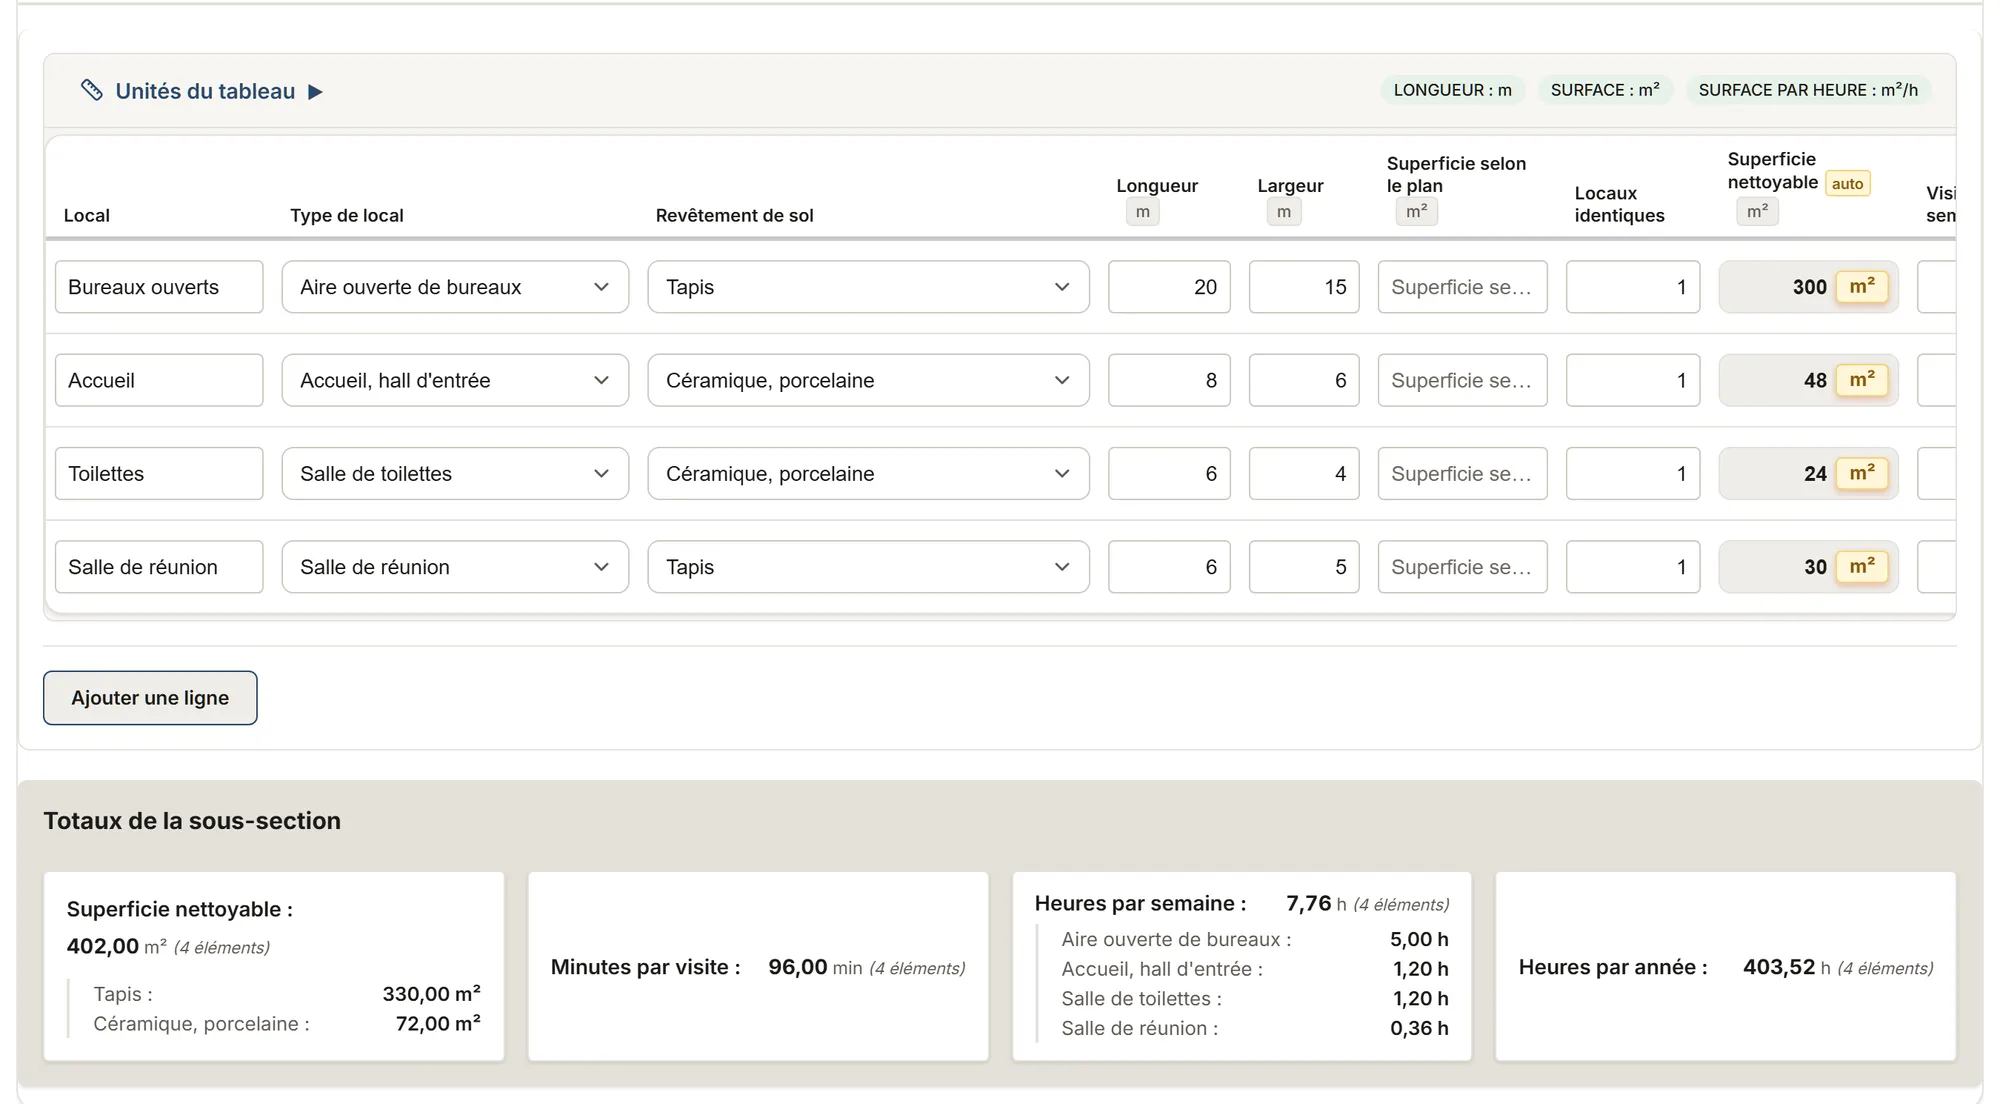Open floor covering dropdown in Toilettes row

[x=868, y=474]
